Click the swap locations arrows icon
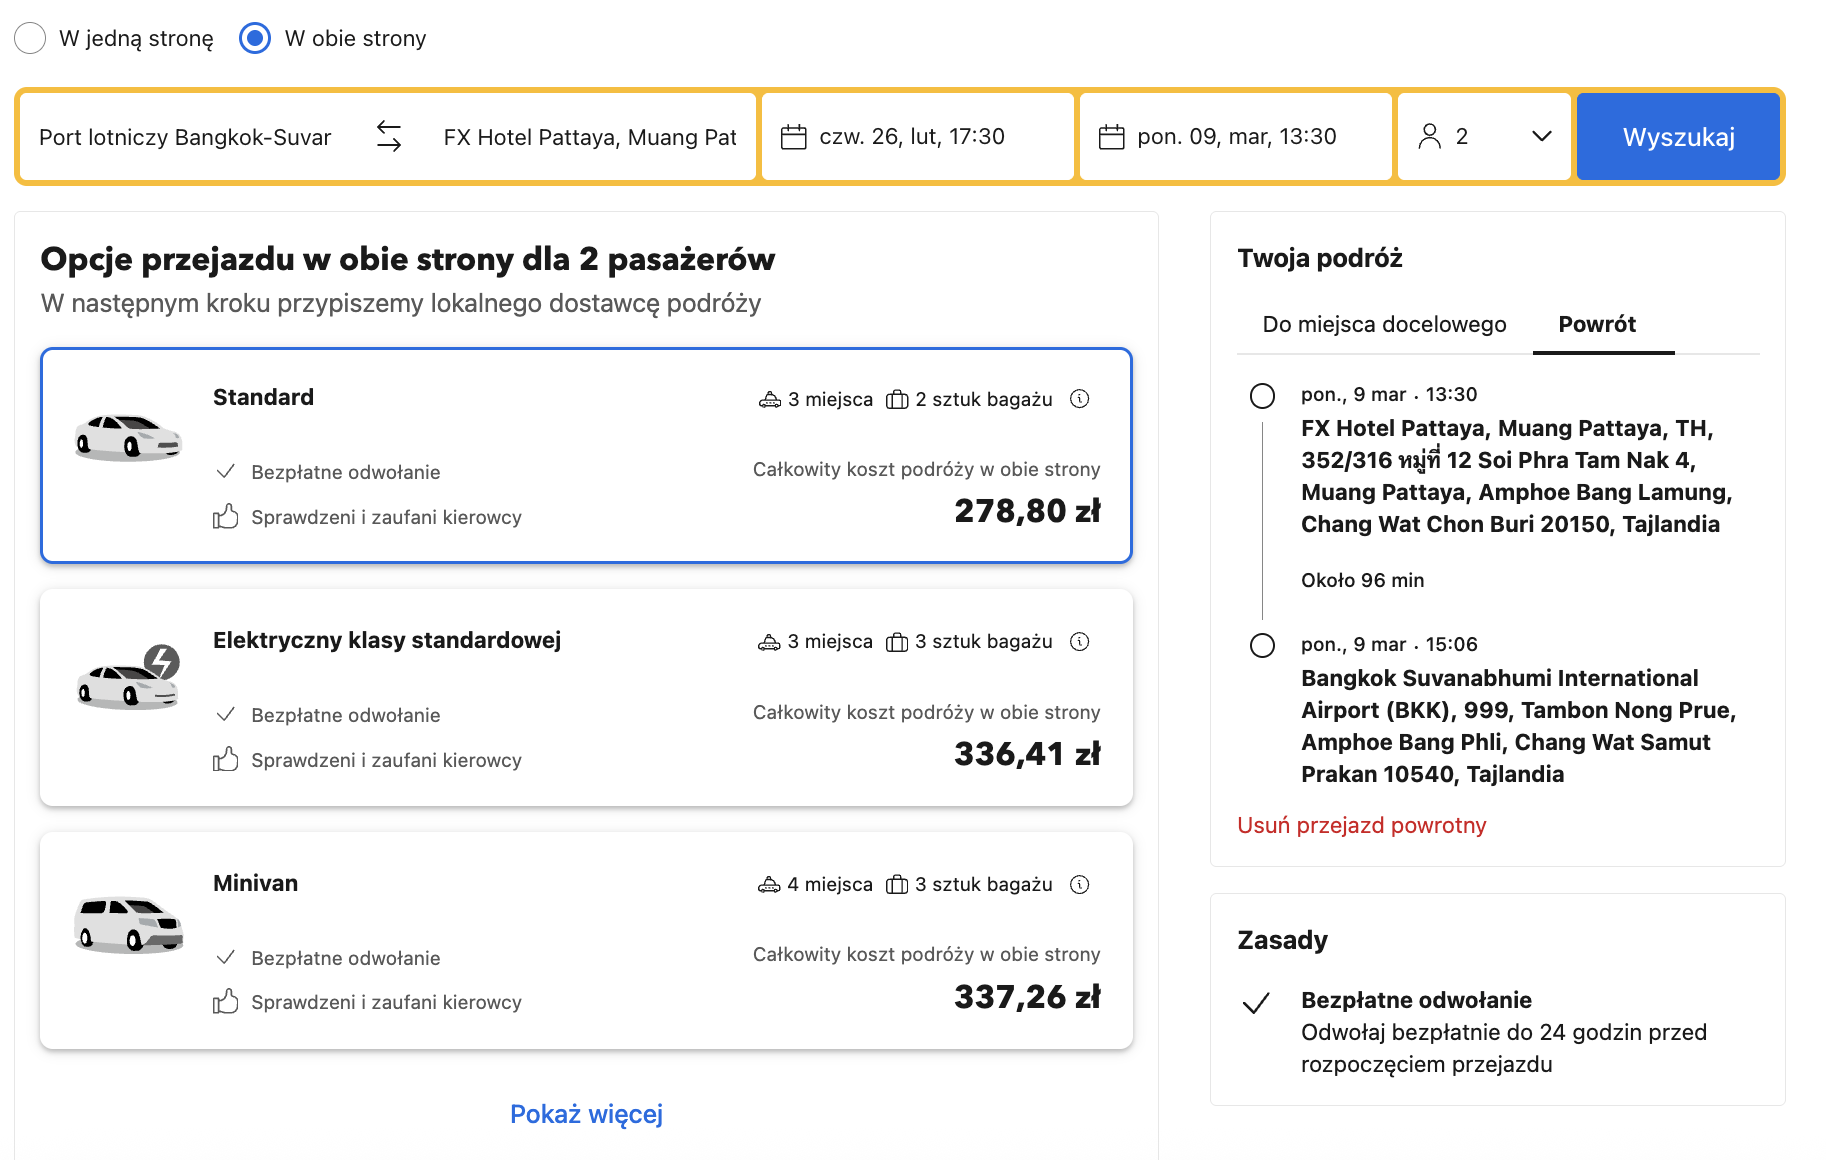Image resolution: width=1826 pixels, height=1160 pixels. tap(389, 136)
